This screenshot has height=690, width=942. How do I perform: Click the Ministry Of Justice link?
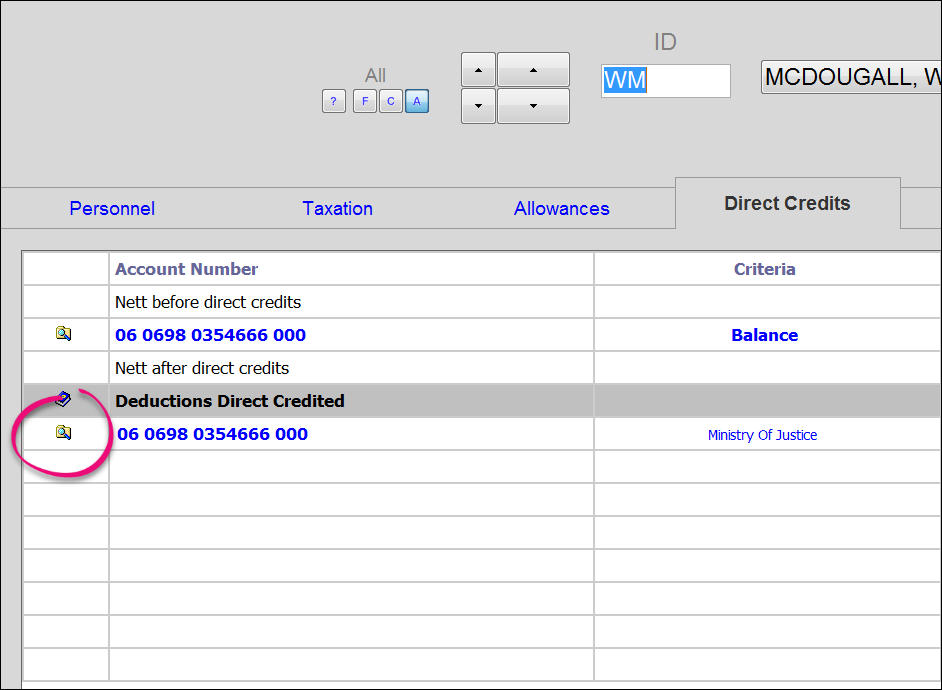coord(762,434)
